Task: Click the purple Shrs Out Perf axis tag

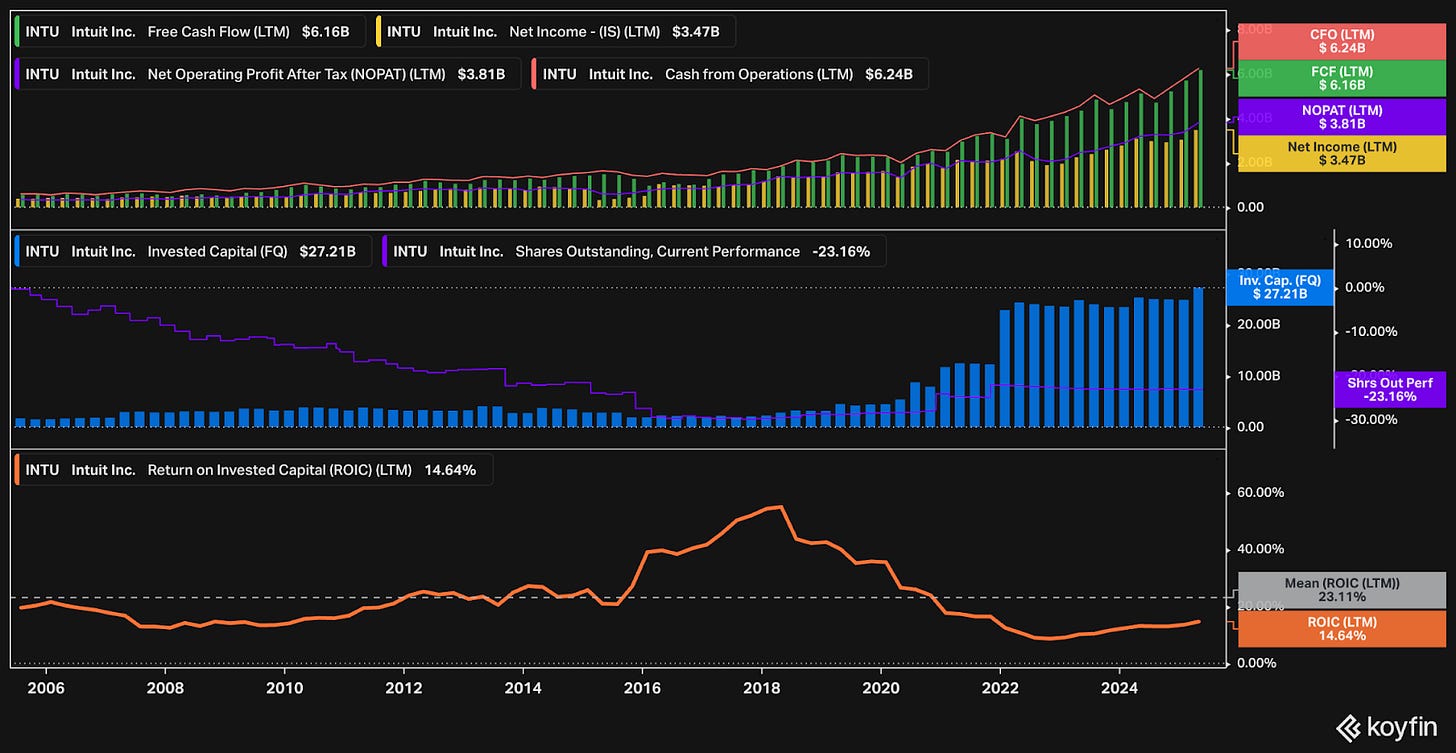Action: coord(1390,389)
